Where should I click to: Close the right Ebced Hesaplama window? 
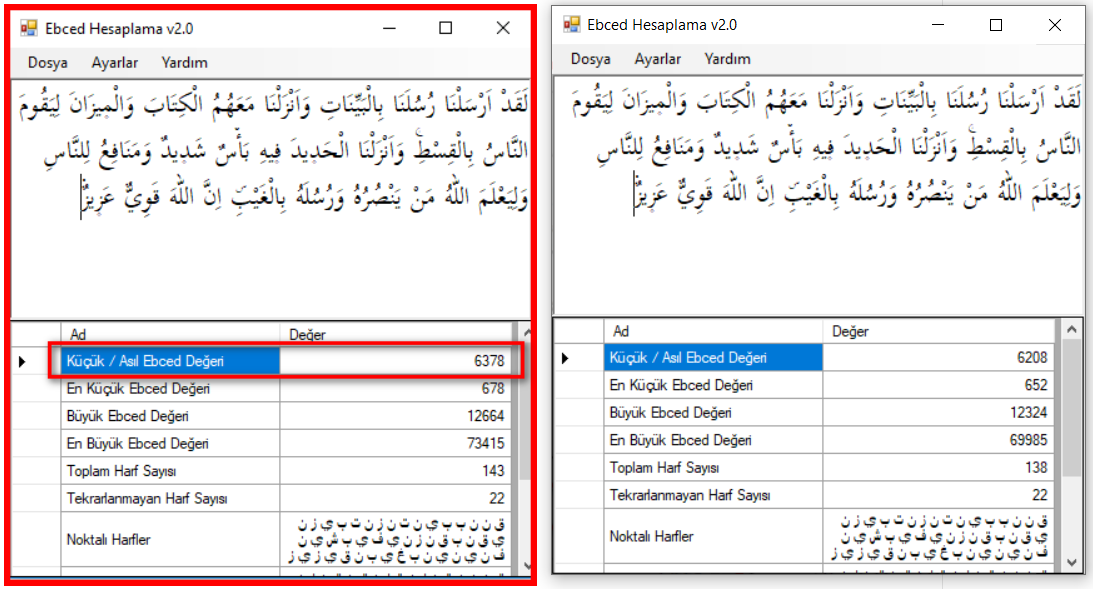(x=1055, y=25)
